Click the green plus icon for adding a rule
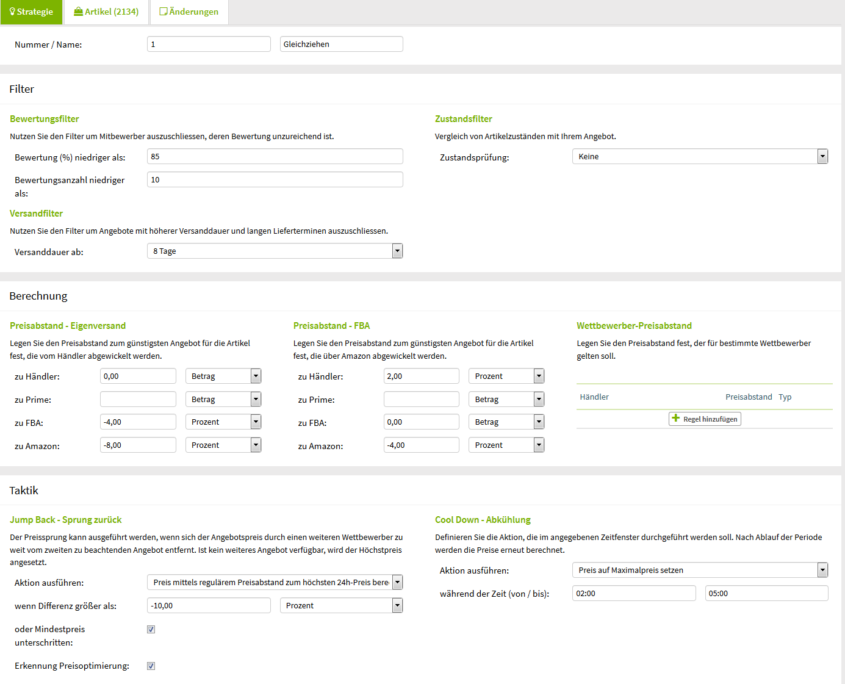This screenshot has width=845, height=684. pyautogui.click(x=676, y=418)
